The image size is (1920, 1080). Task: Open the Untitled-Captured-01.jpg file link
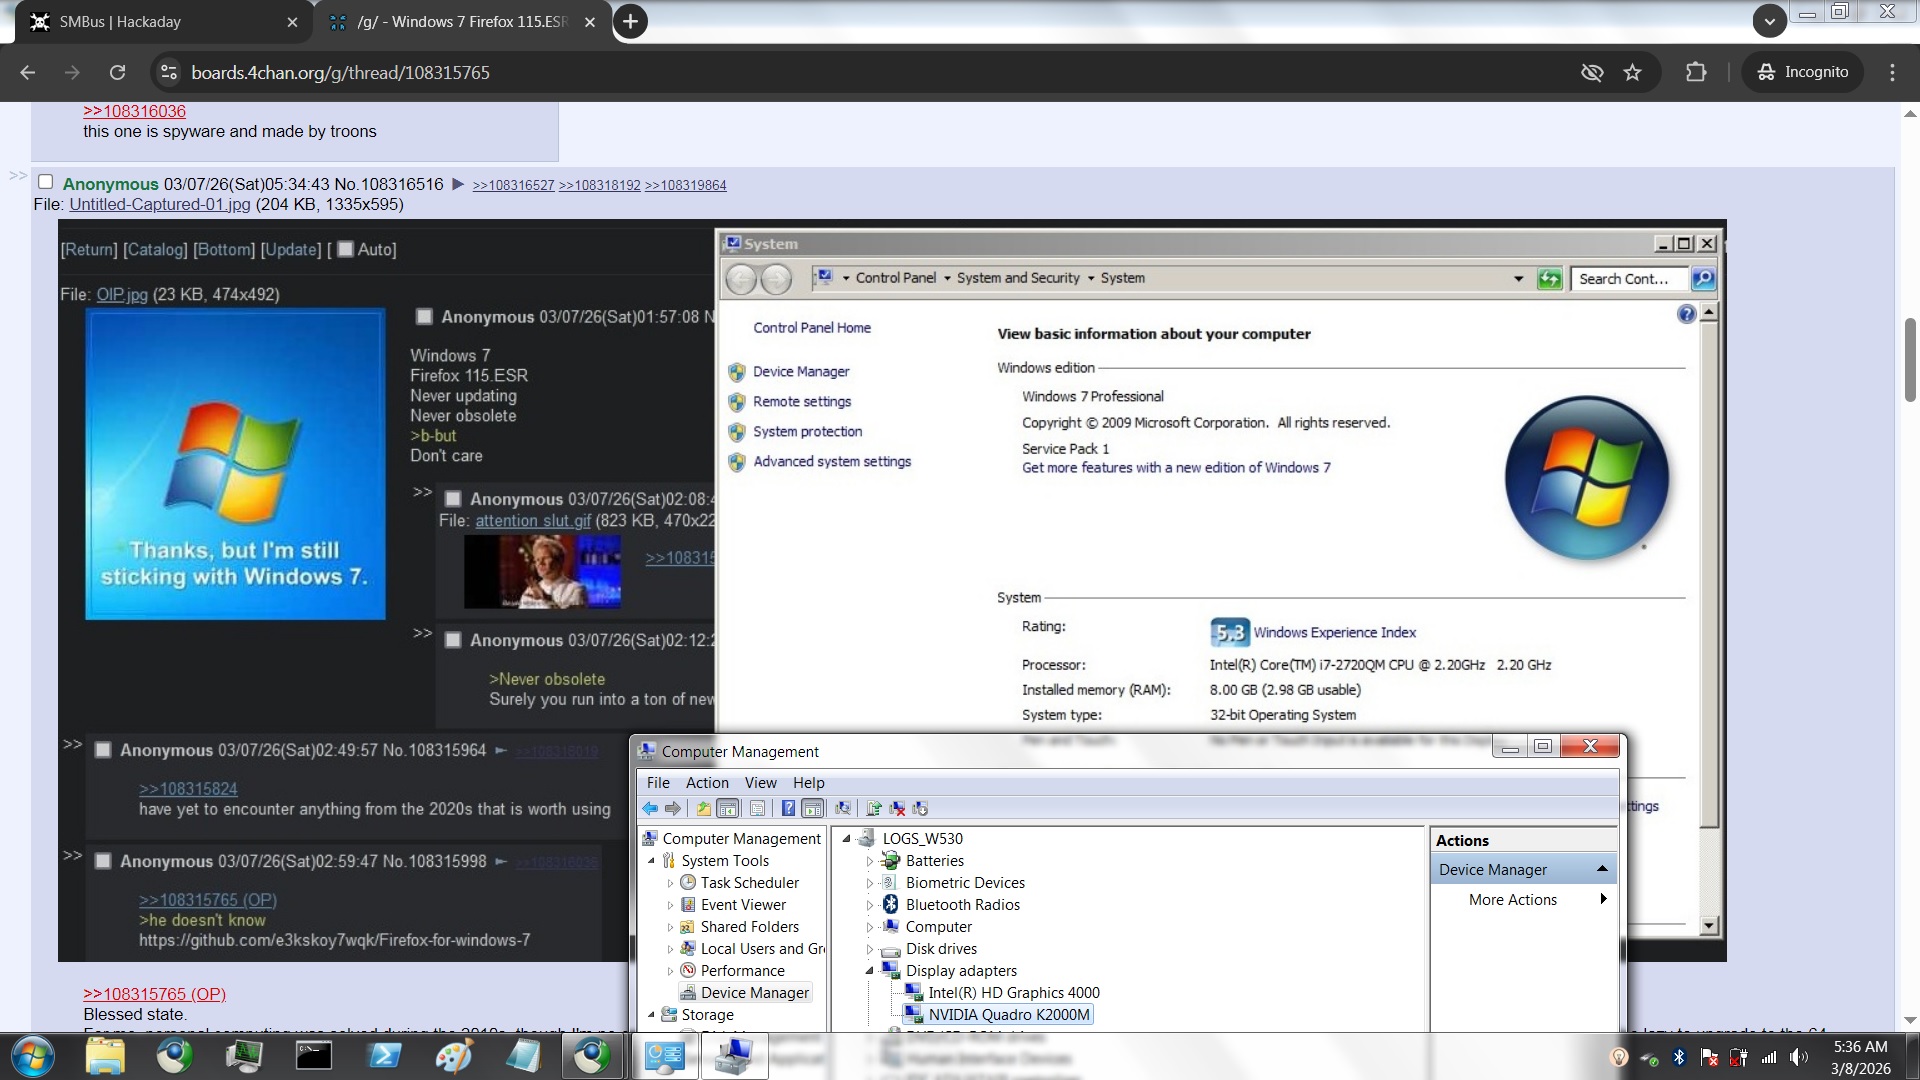159,204
